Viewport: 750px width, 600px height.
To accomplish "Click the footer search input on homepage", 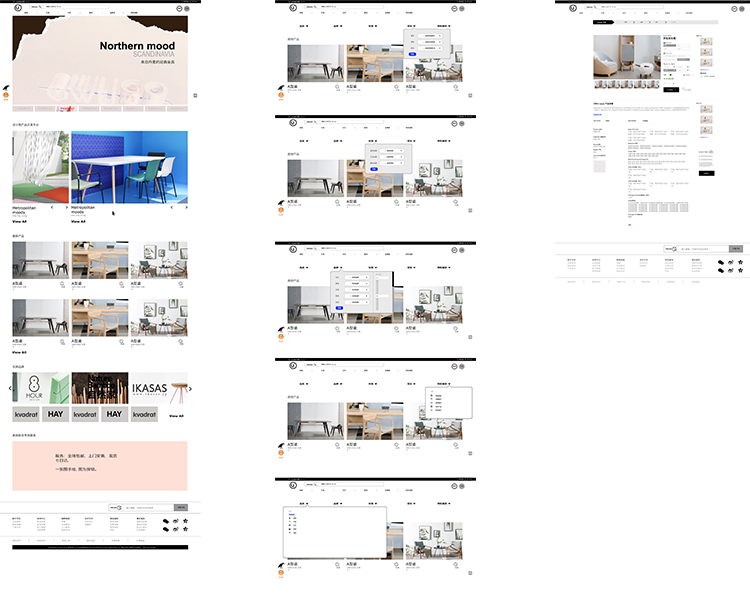I will [148, 507].
